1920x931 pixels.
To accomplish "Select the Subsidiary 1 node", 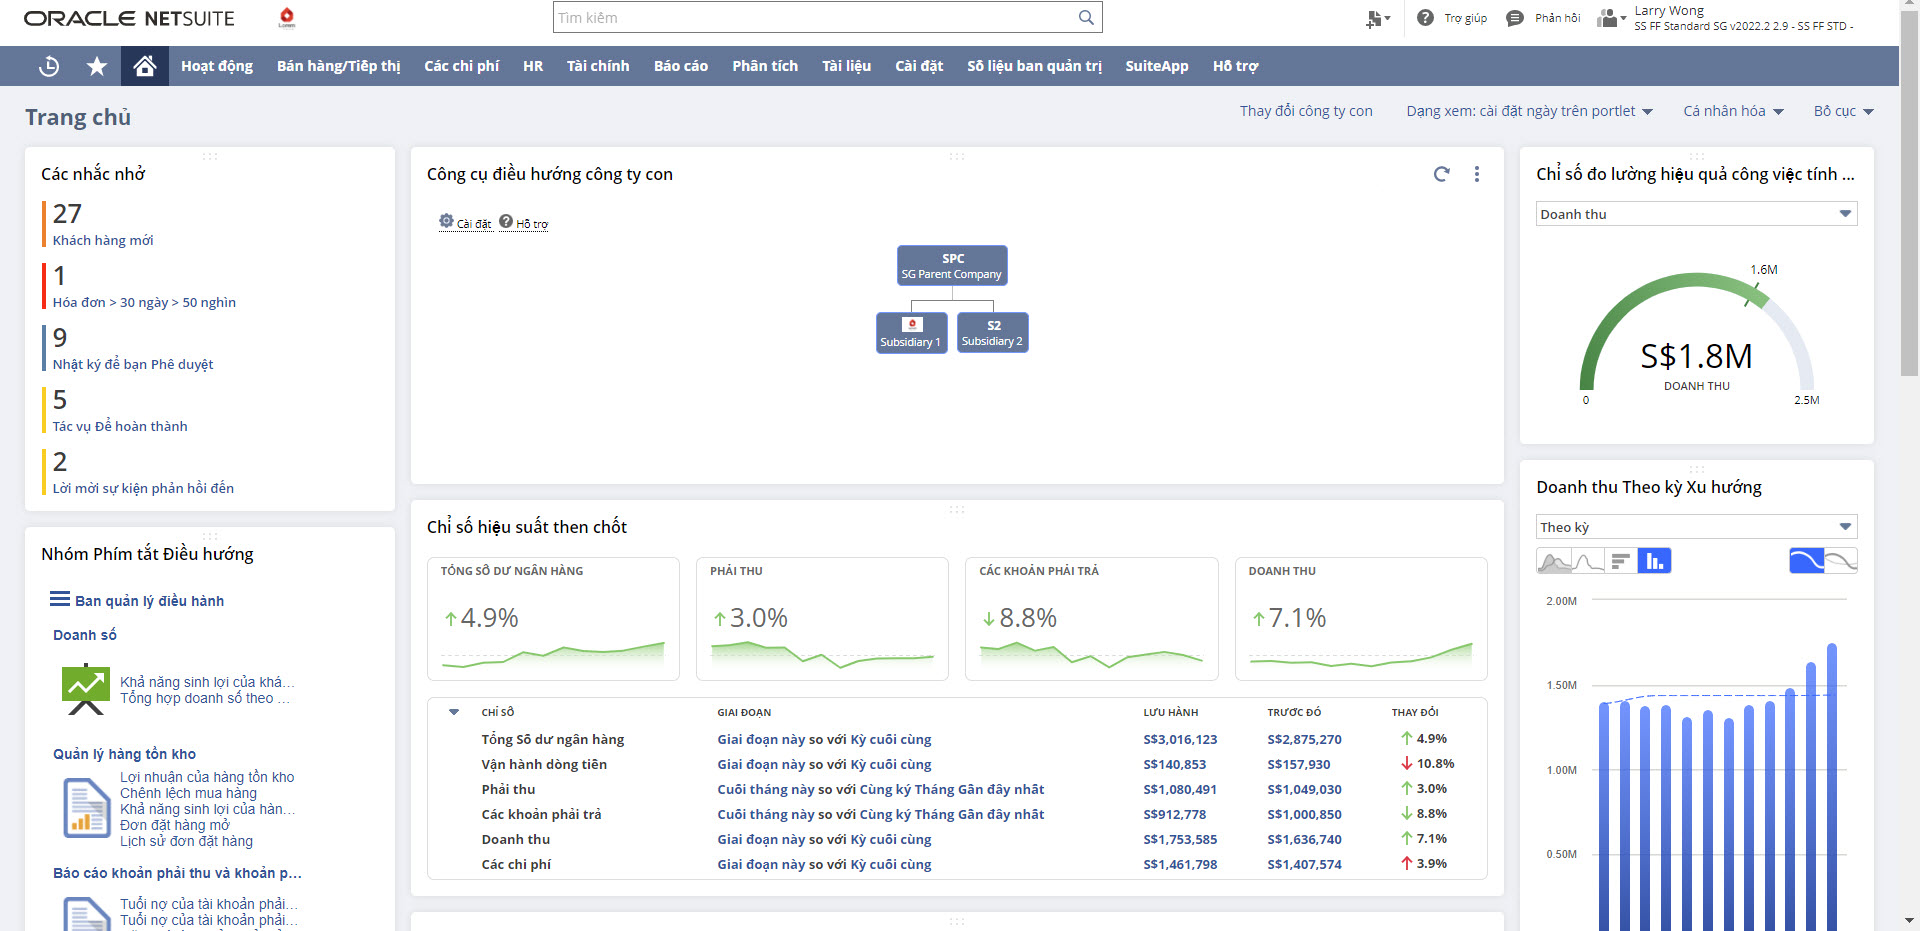I will [911, 333].
